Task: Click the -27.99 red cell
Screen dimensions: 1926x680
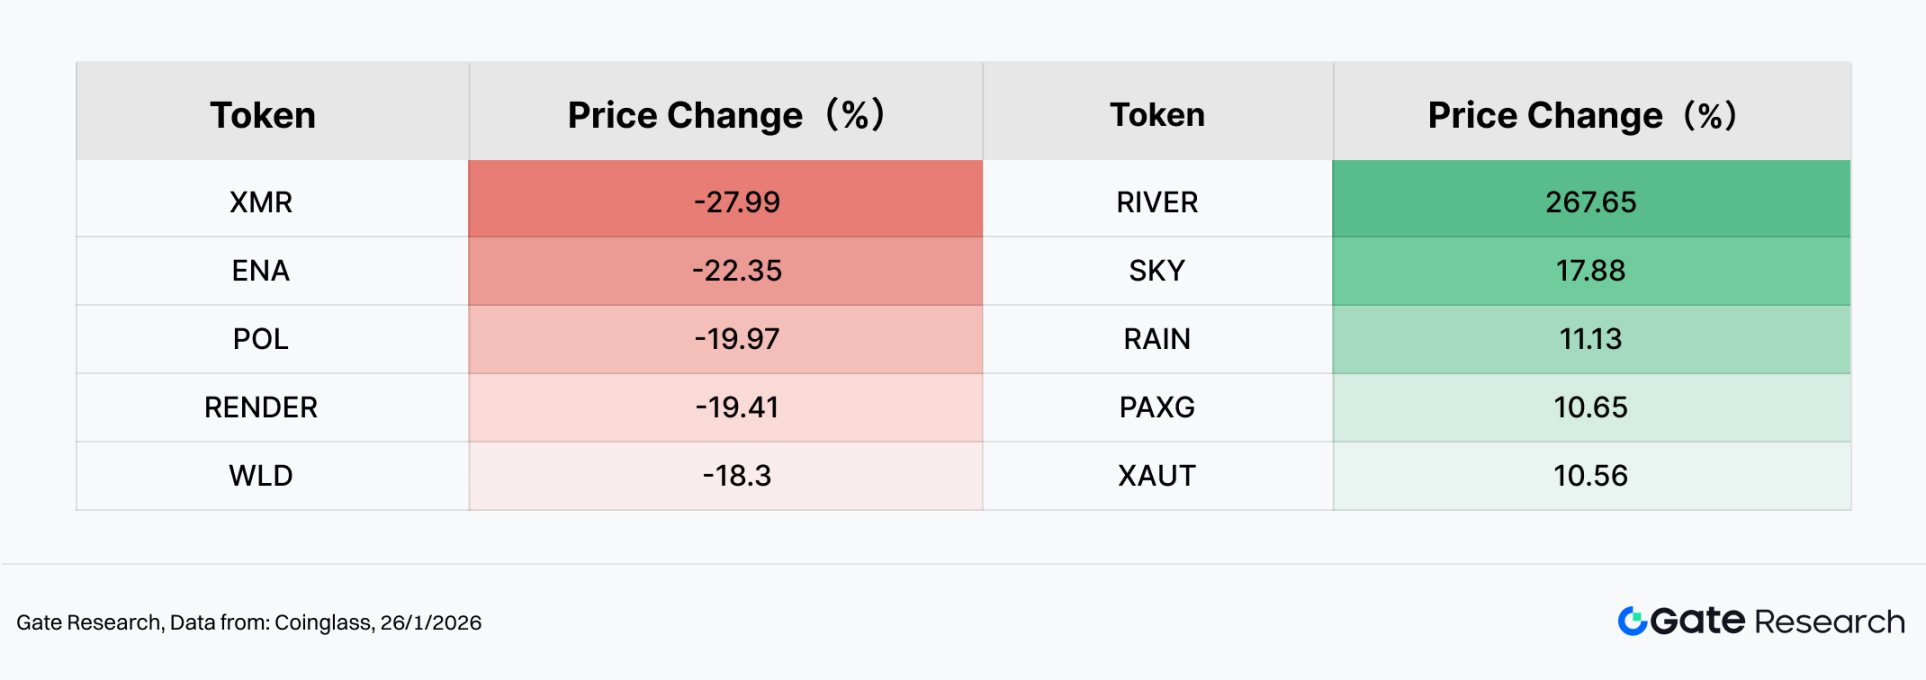Action: tap(737, 202)
